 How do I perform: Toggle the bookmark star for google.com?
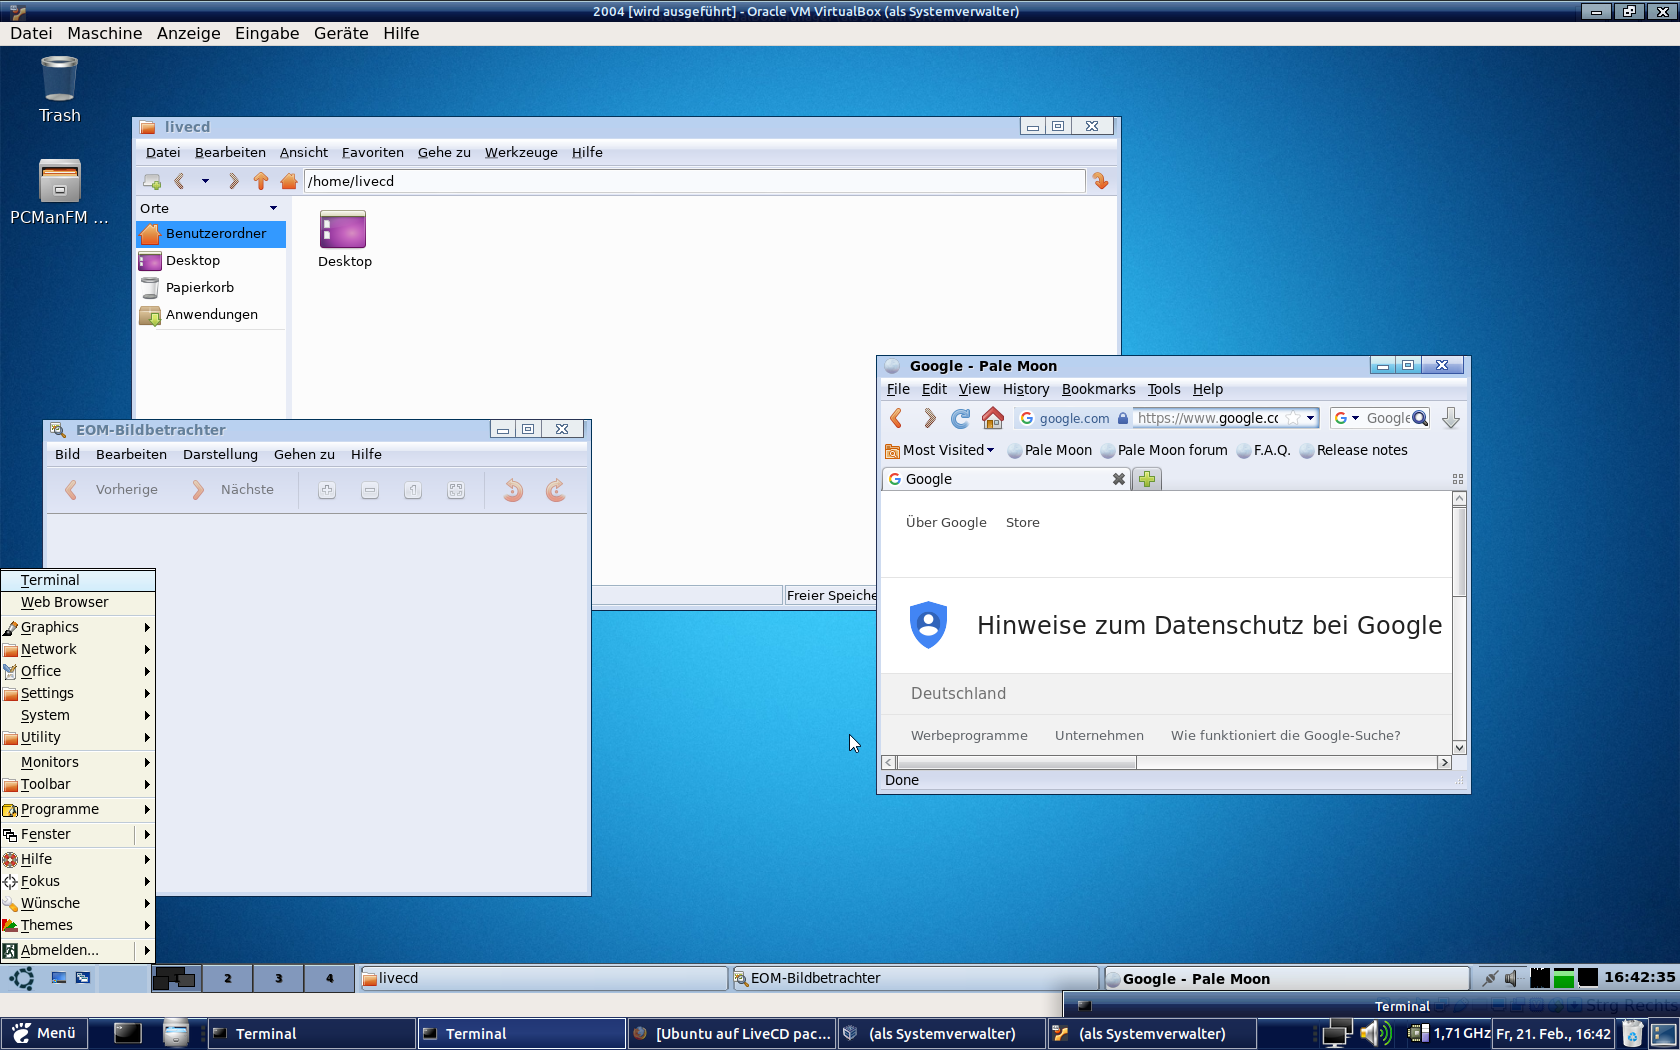coord(1293,418)
